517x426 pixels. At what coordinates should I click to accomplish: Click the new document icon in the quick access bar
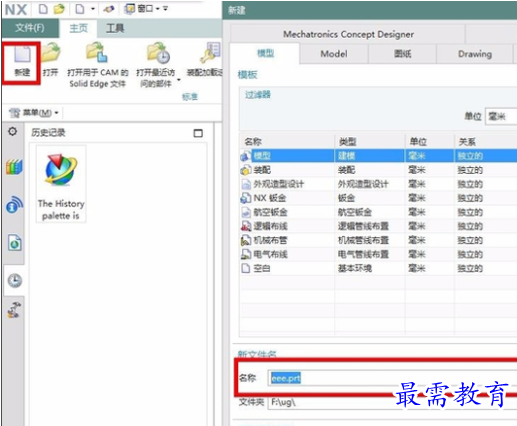[x=43, y=9]
